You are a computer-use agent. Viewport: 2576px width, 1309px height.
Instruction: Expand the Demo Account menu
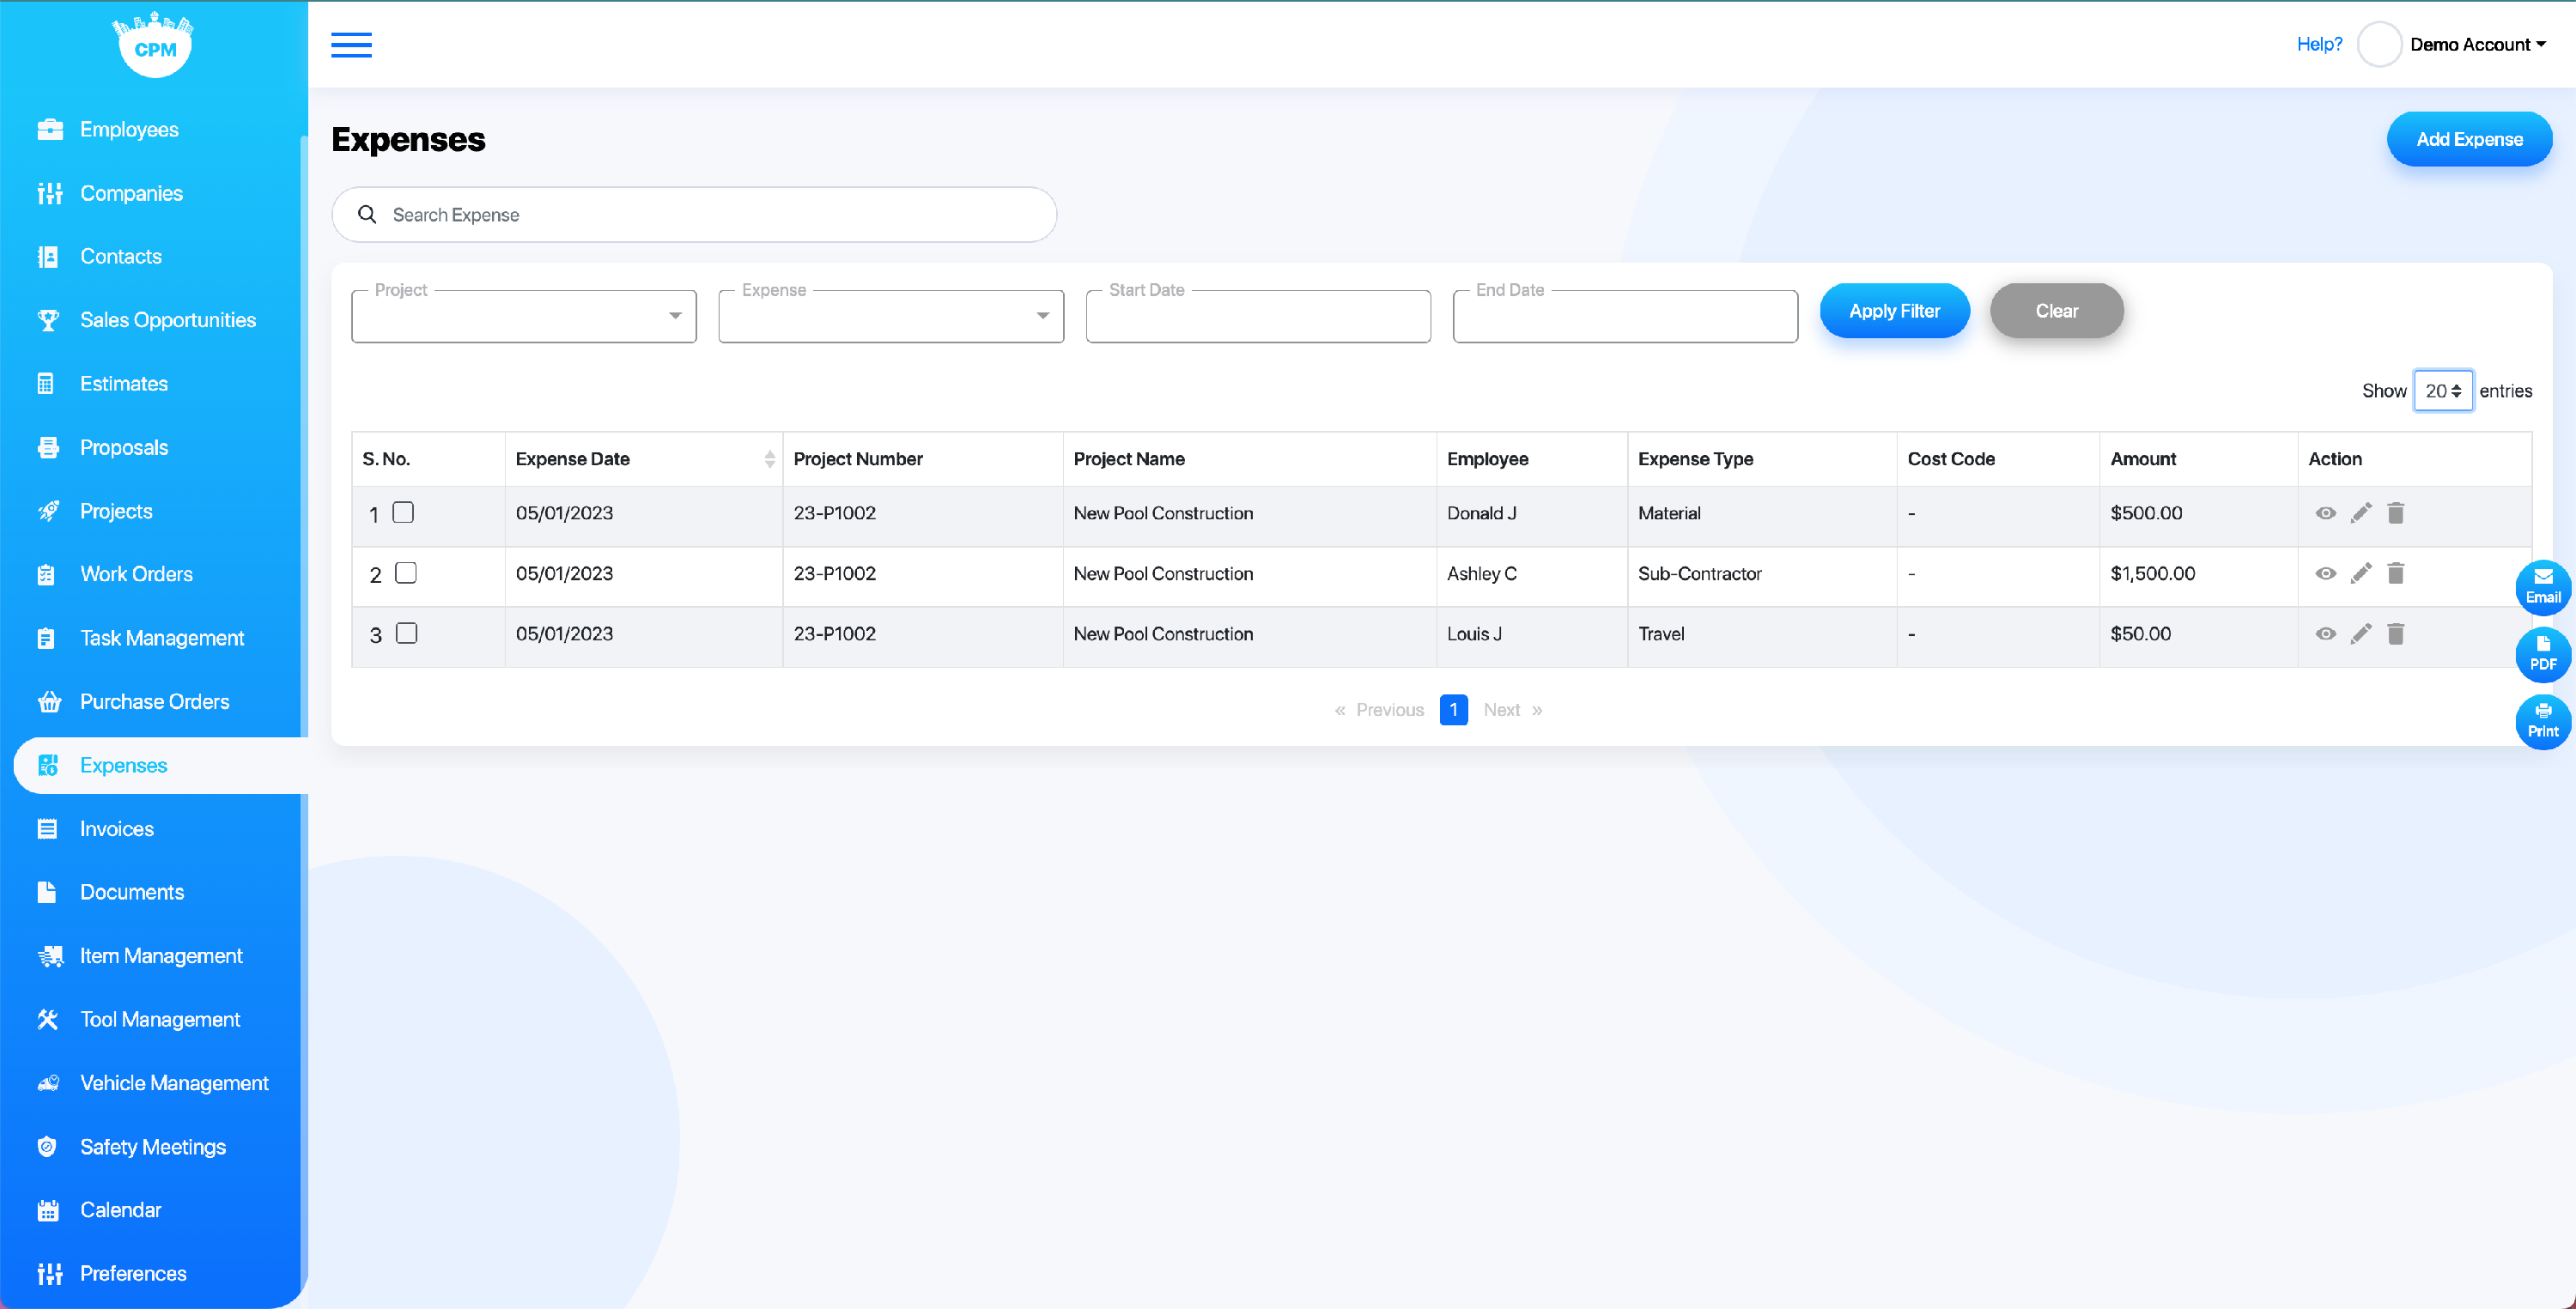[2477, 44]
